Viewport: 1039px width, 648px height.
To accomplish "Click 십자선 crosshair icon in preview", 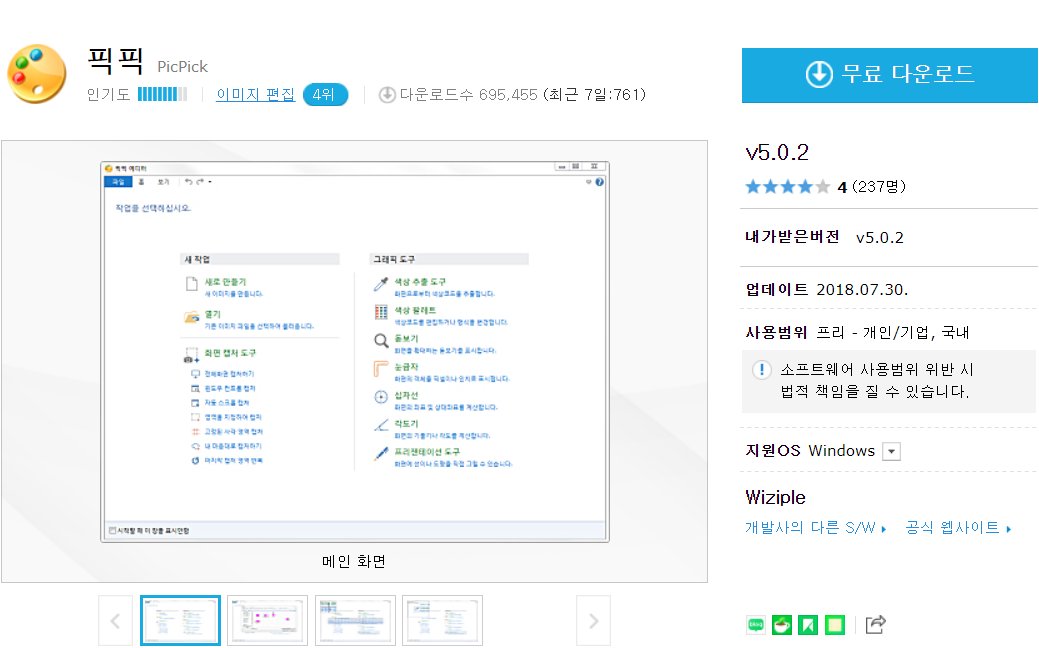I will (381, 397).
